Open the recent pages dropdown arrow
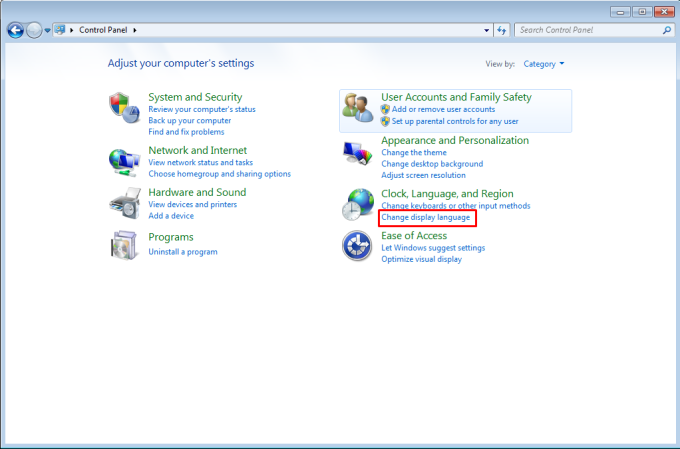Image resolution: width=680 pixels, height=449 pixels. [47, 31]
